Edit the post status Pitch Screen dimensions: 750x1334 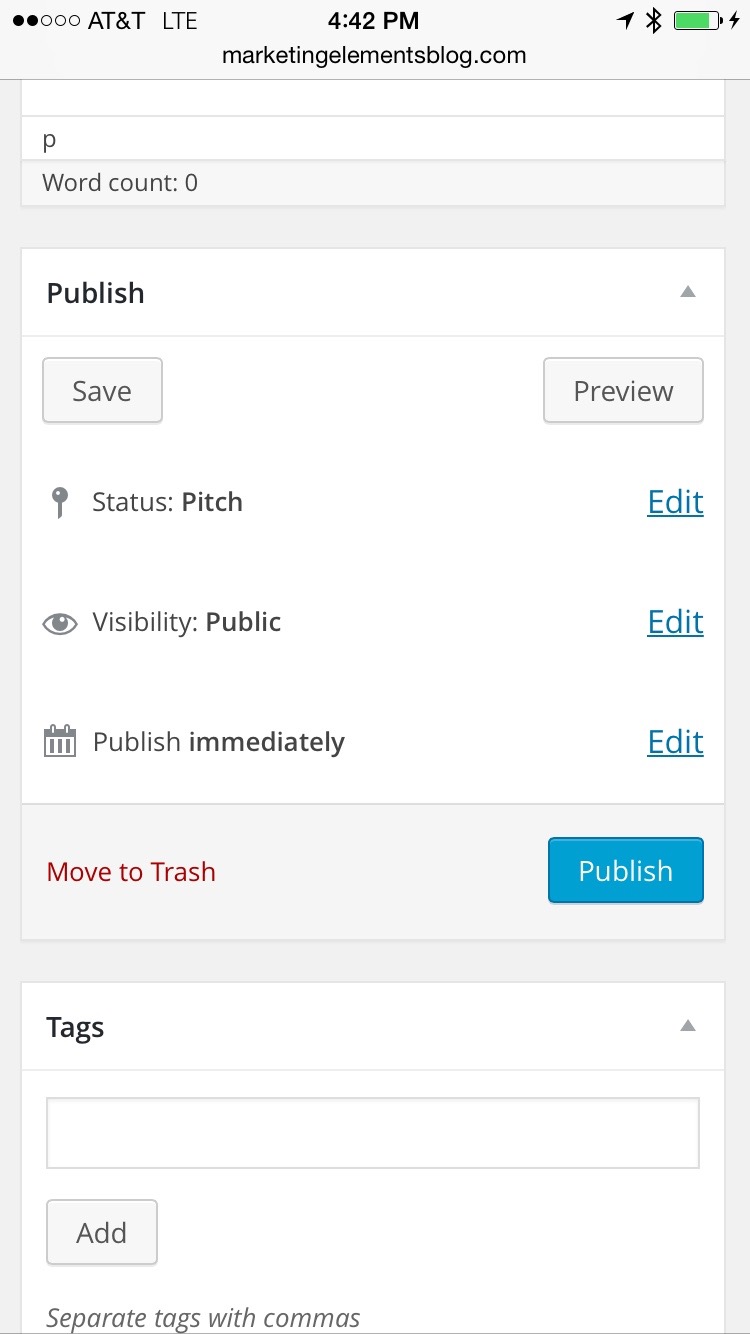click(x=675, y=502)
